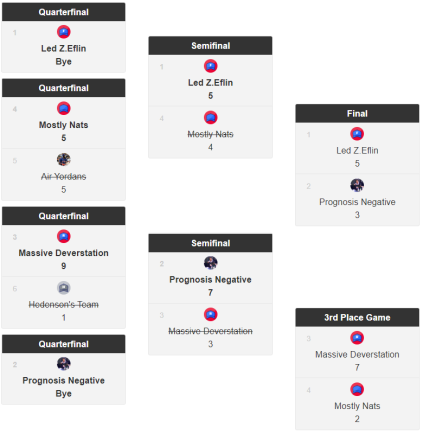Click Prognosis Negative avatar in Final box
Image resolution: width=423 pixels, height=434 pixels.
pyautogui.click(x=357, y=185)
